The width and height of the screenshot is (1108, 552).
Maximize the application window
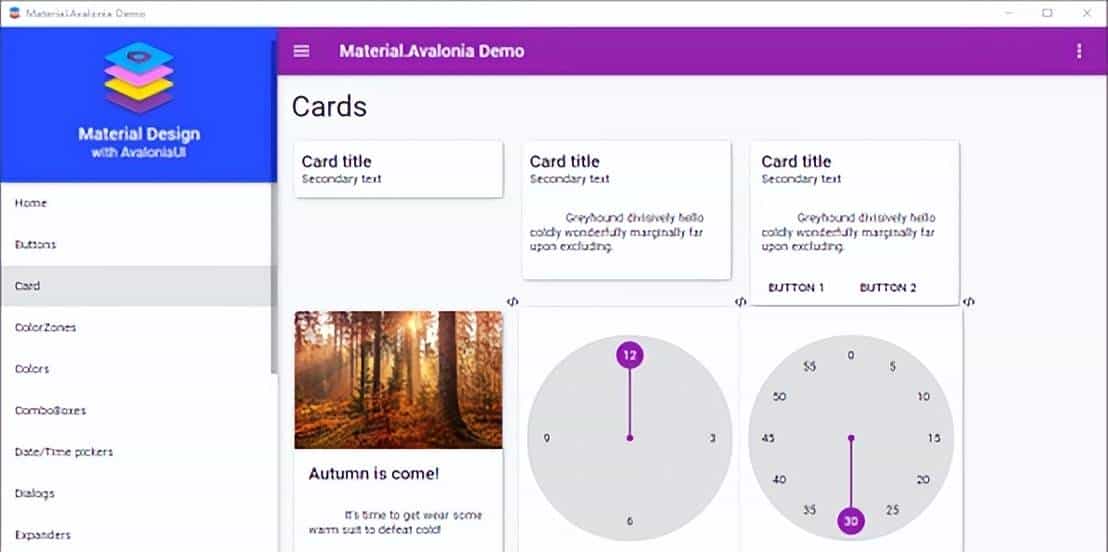pyautogui.click(x=1047, y=13)
